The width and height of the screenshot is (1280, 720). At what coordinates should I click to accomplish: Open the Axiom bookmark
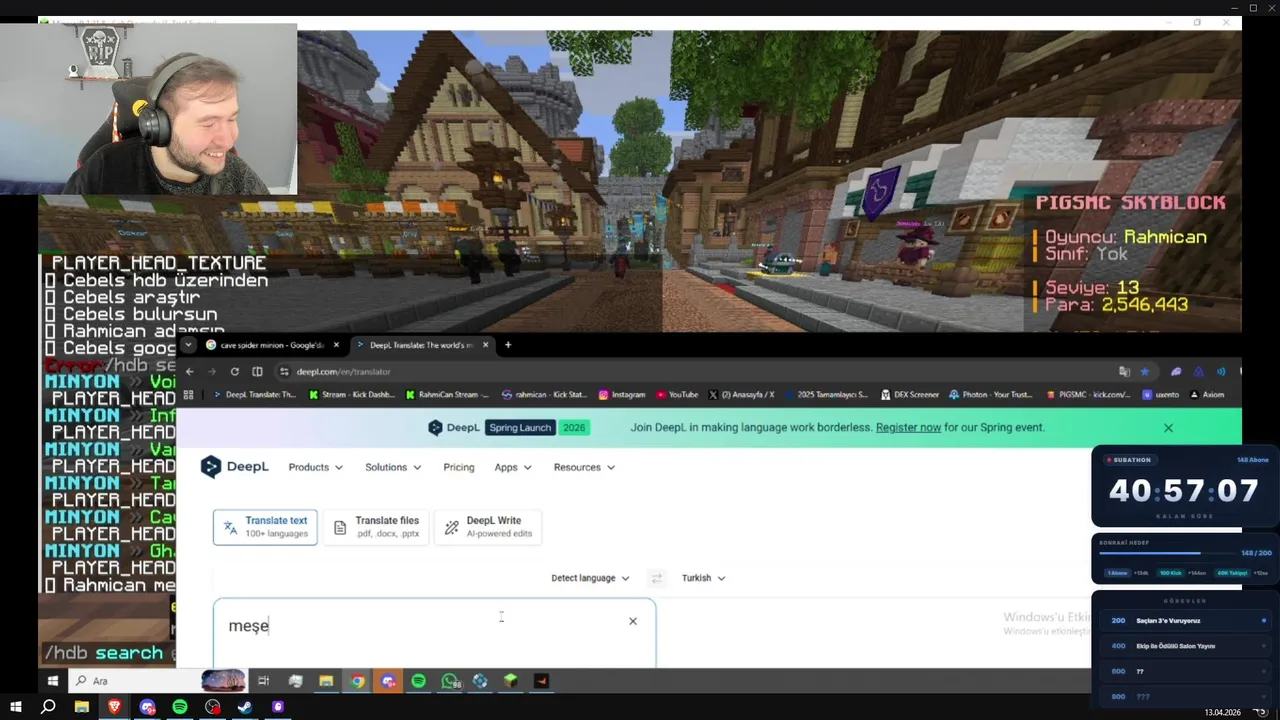point(1206,394)
